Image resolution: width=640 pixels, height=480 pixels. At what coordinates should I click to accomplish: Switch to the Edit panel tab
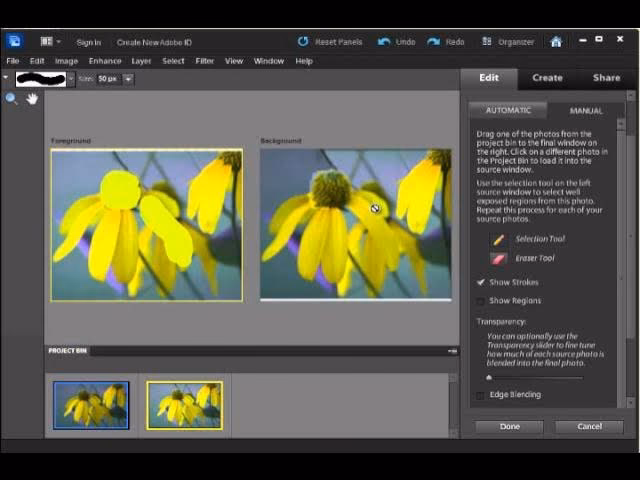[489, 78]
